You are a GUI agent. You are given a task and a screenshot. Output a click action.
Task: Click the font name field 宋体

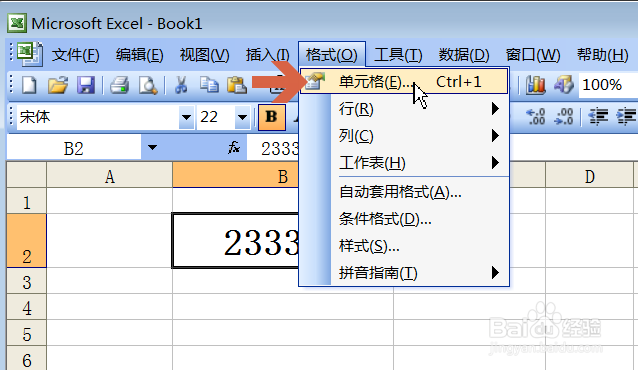click(98, 117)
